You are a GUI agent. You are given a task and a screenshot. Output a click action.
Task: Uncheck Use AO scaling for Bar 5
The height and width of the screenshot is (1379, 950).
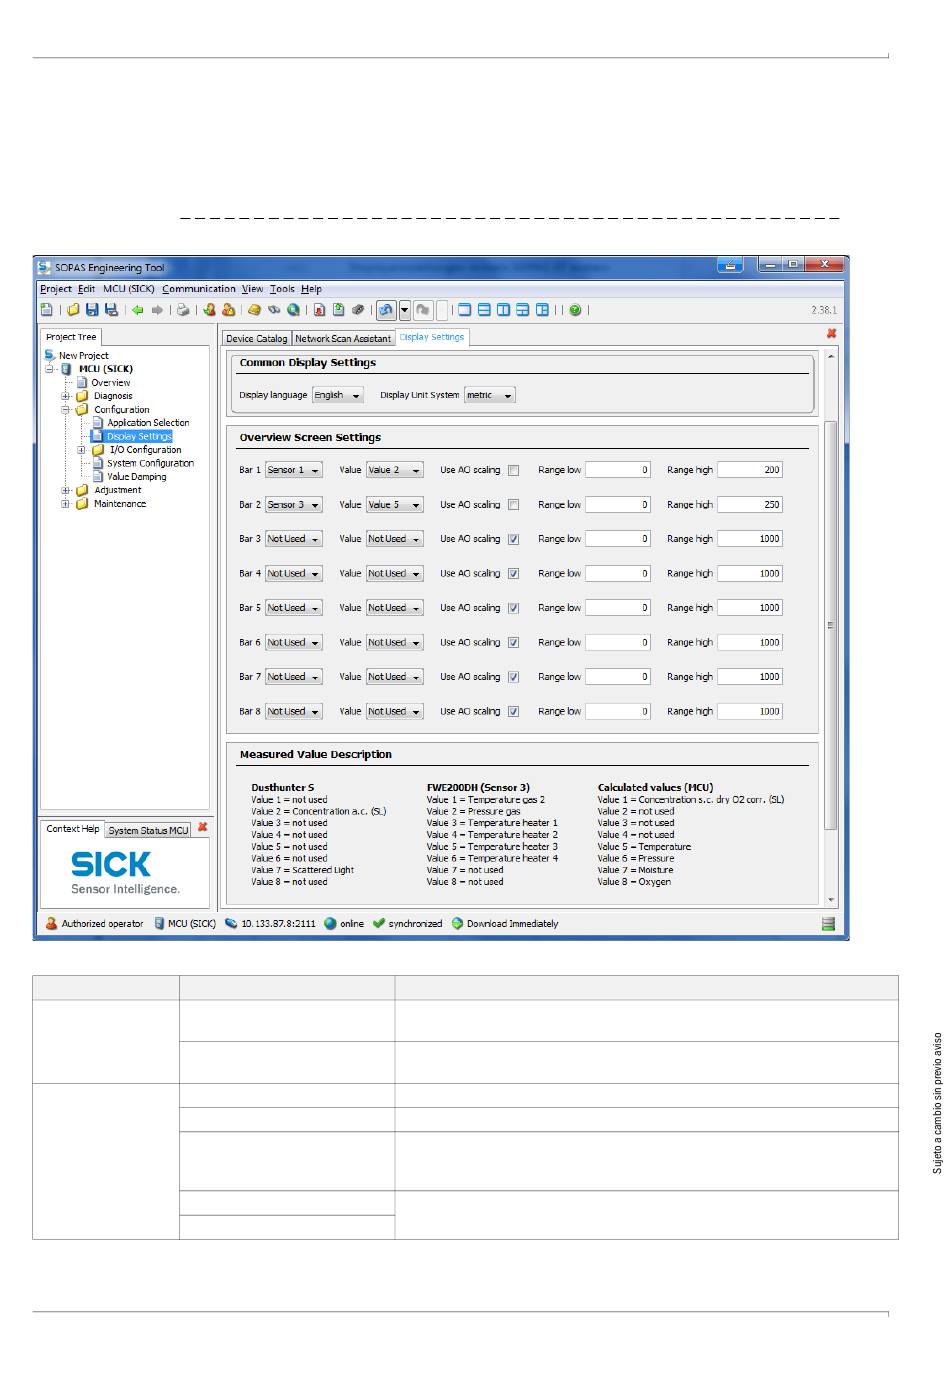(x=513, y=608)
